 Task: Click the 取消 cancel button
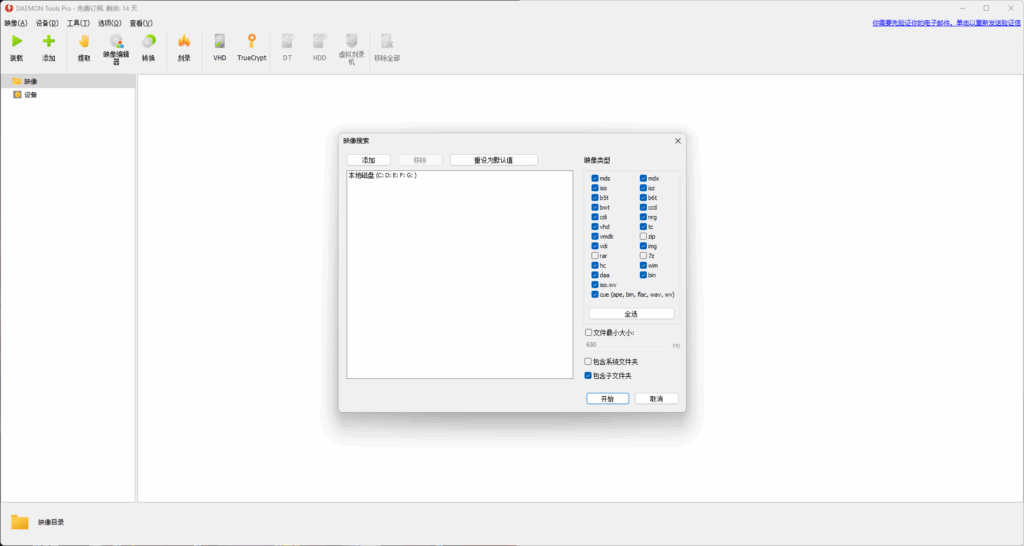pyautogui.click(x=656, y=398)
